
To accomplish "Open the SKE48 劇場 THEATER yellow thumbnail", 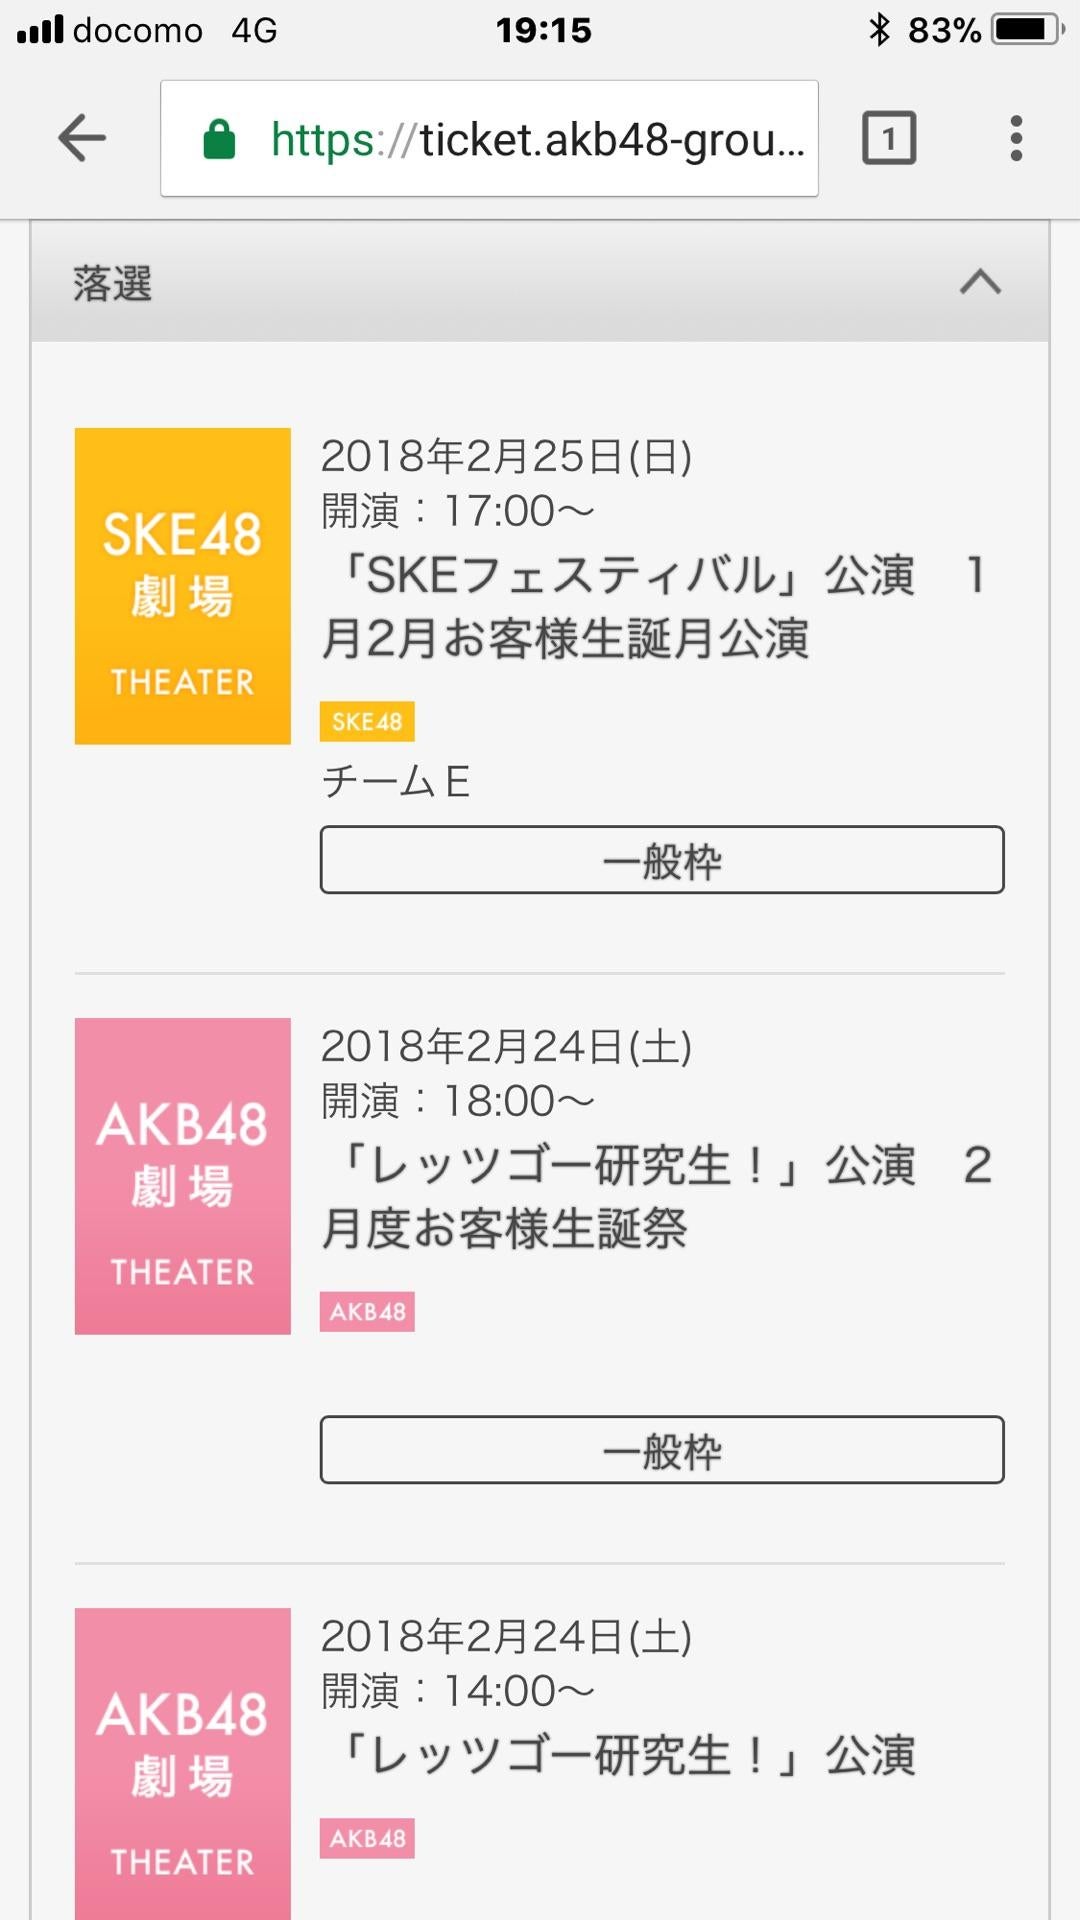I will click(183, 586).
